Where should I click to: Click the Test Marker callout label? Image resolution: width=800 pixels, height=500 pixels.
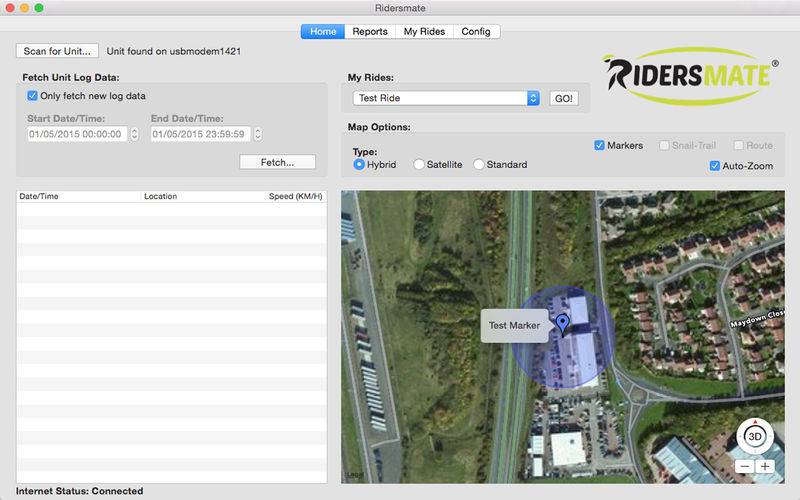tap(514, 326)
